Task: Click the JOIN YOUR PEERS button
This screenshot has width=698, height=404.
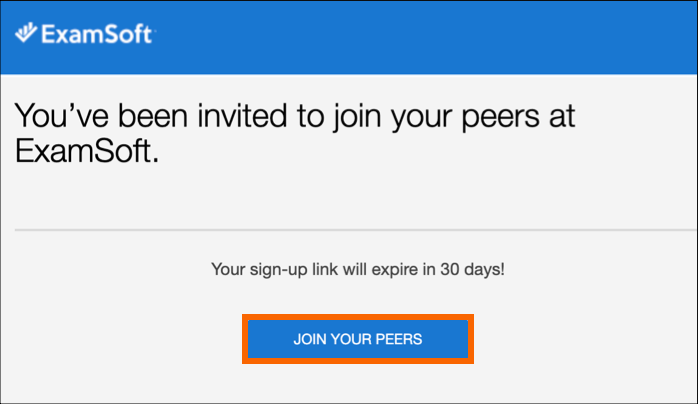Action: 358,339
